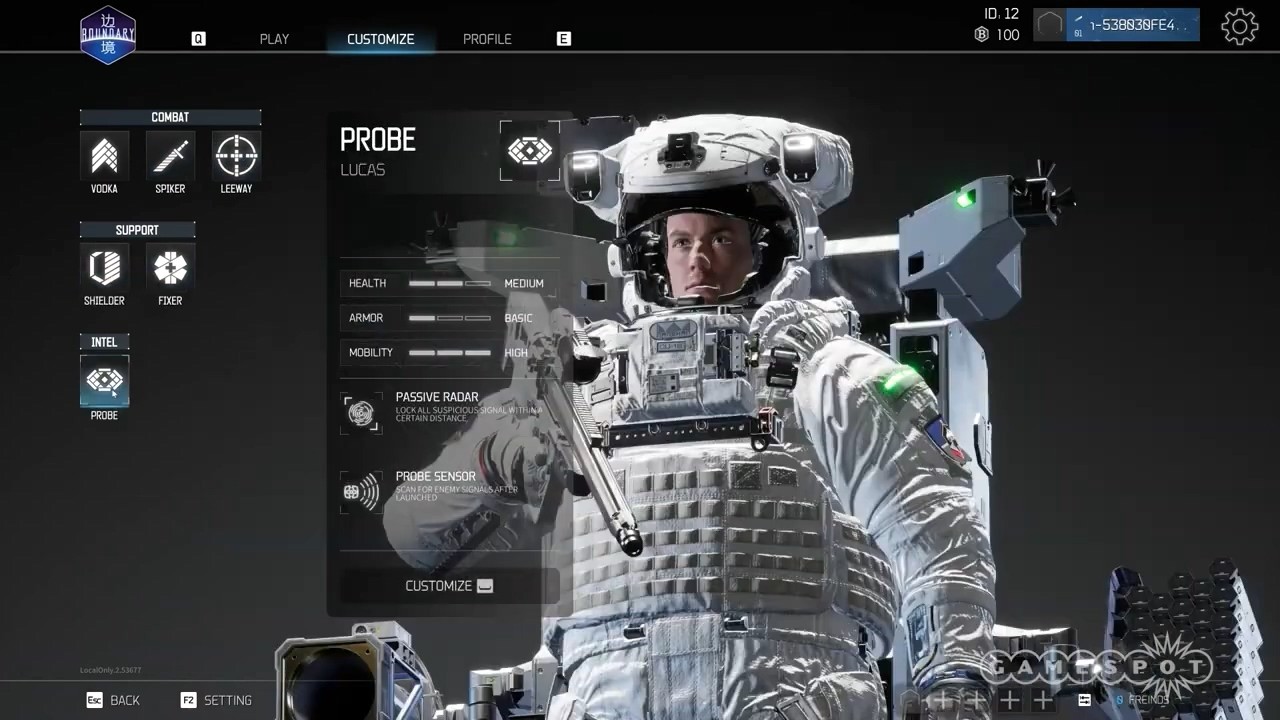Open the Friends link
The image size is (1280, 720).
(x=1142, y=700)
